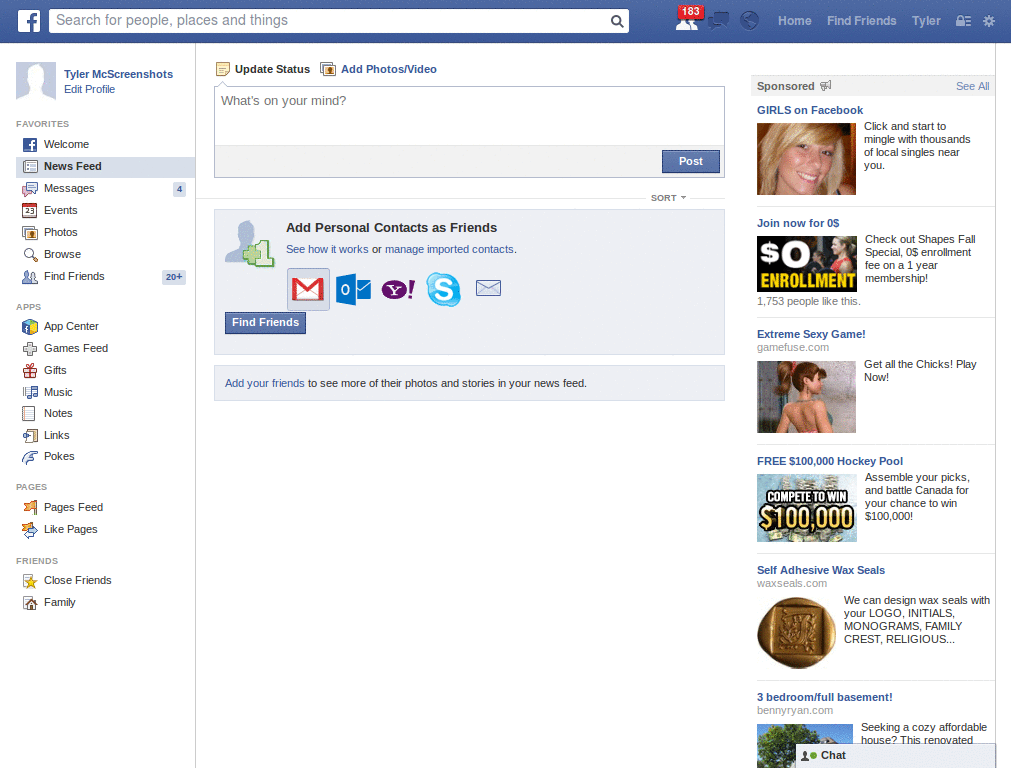Click the App Center icon
The height and width of the screenshot is (768, 1024).
coord(30,327)
